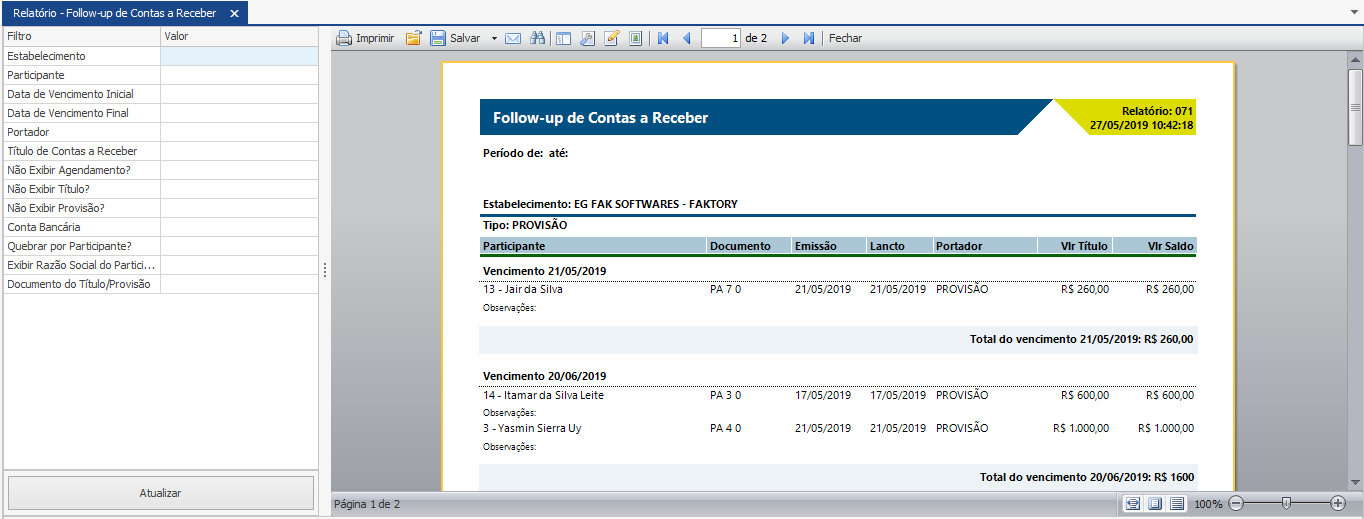1364x519 pixels.
Task: Go to the first page
Action: (x=662, y=38)
